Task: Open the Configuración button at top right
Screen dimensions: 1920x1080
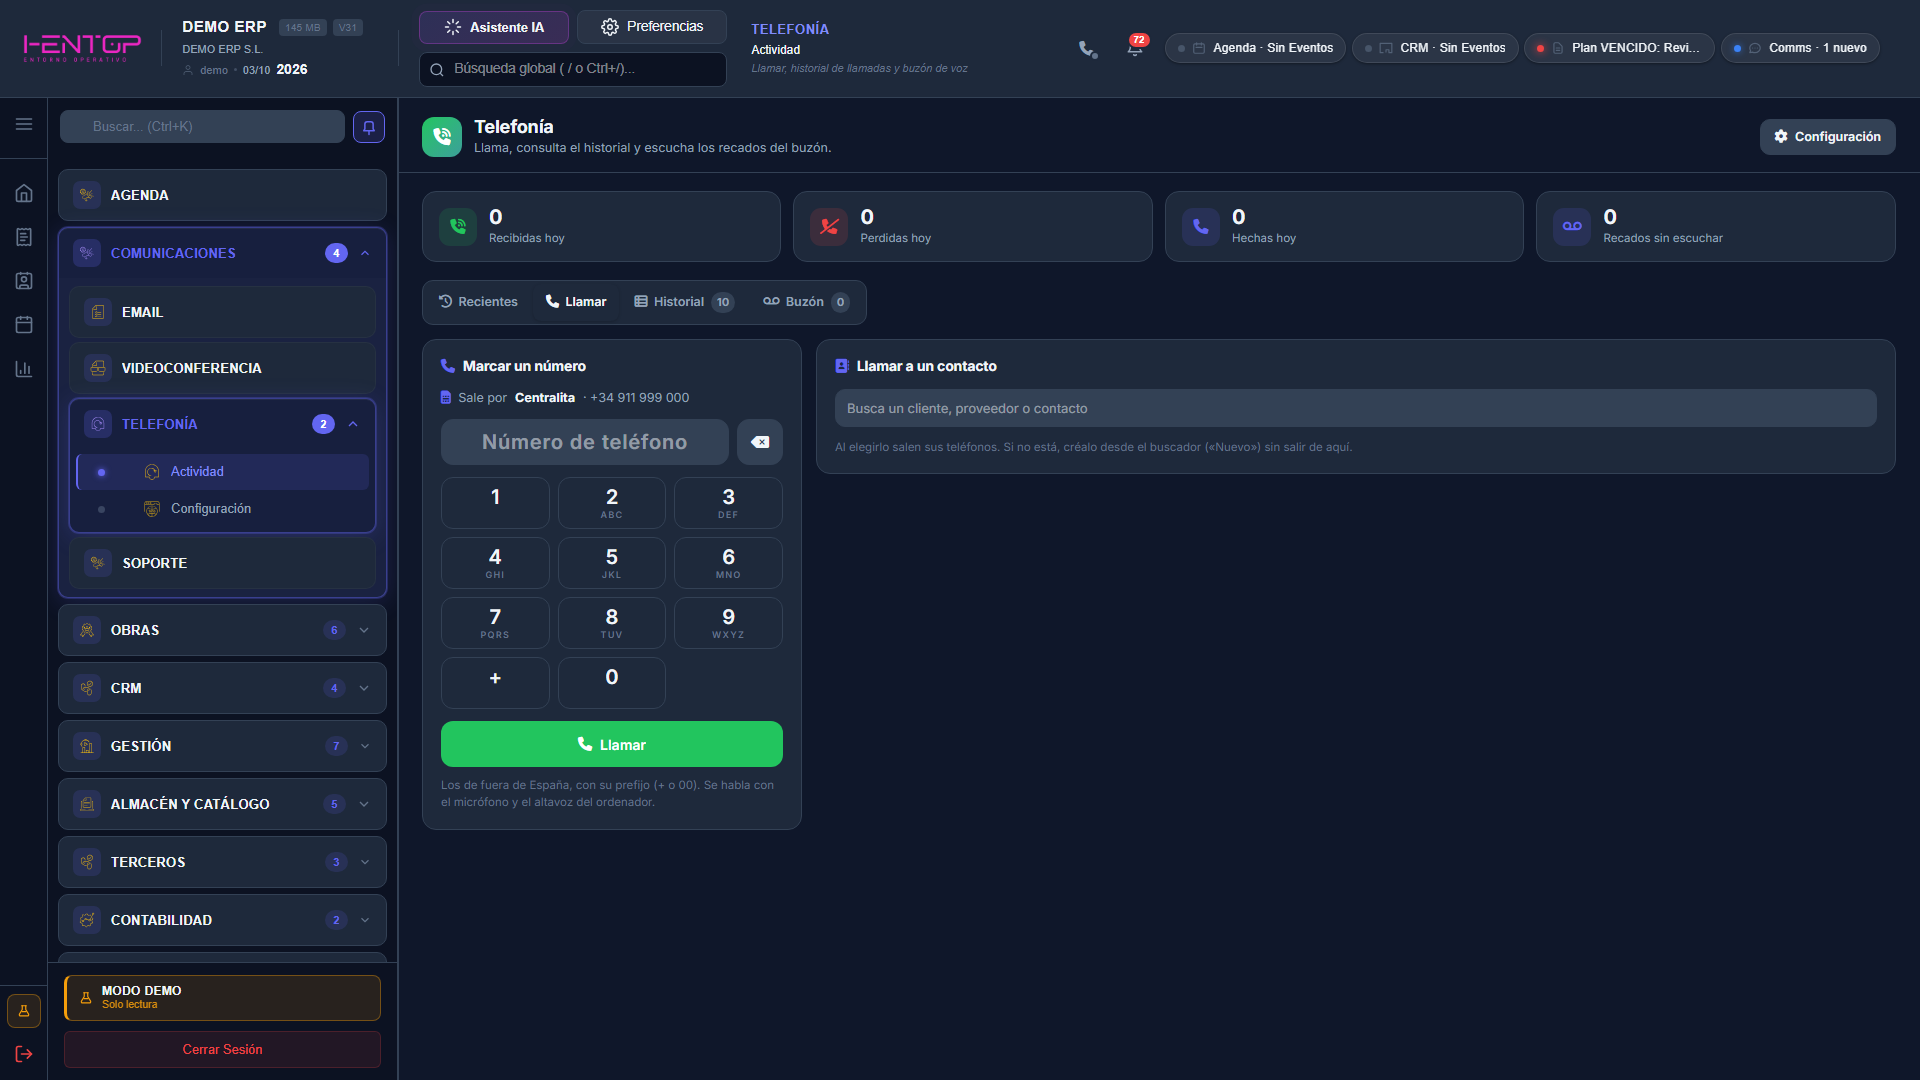Action: point(1827,137)
